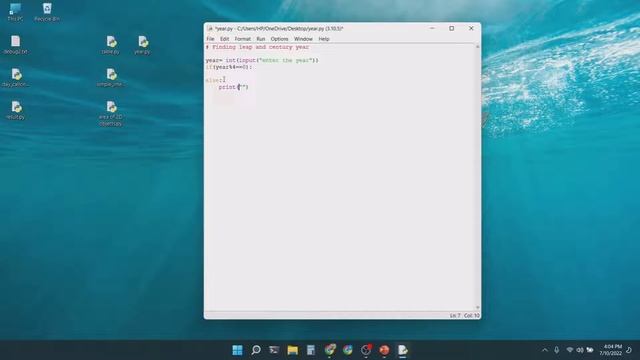
Task: Open the Run menu
Action: (261, 39)
